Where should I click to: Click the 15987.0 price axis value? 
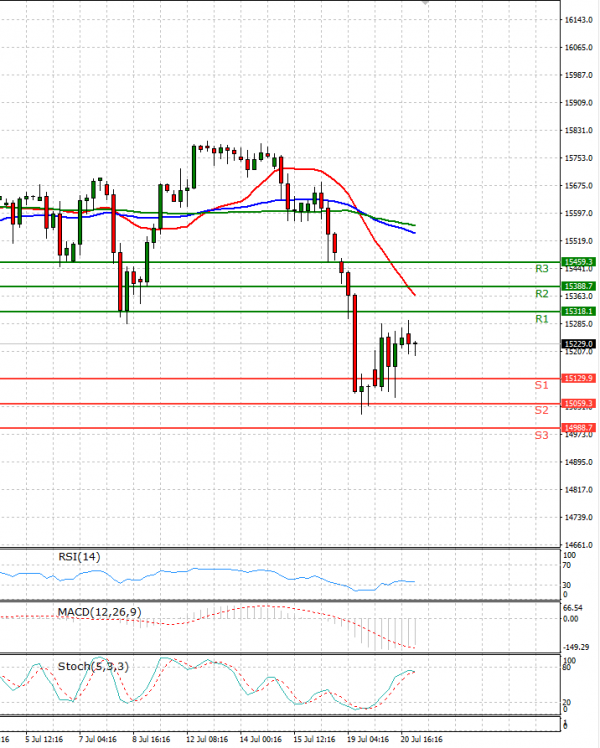tap(579, 75)
